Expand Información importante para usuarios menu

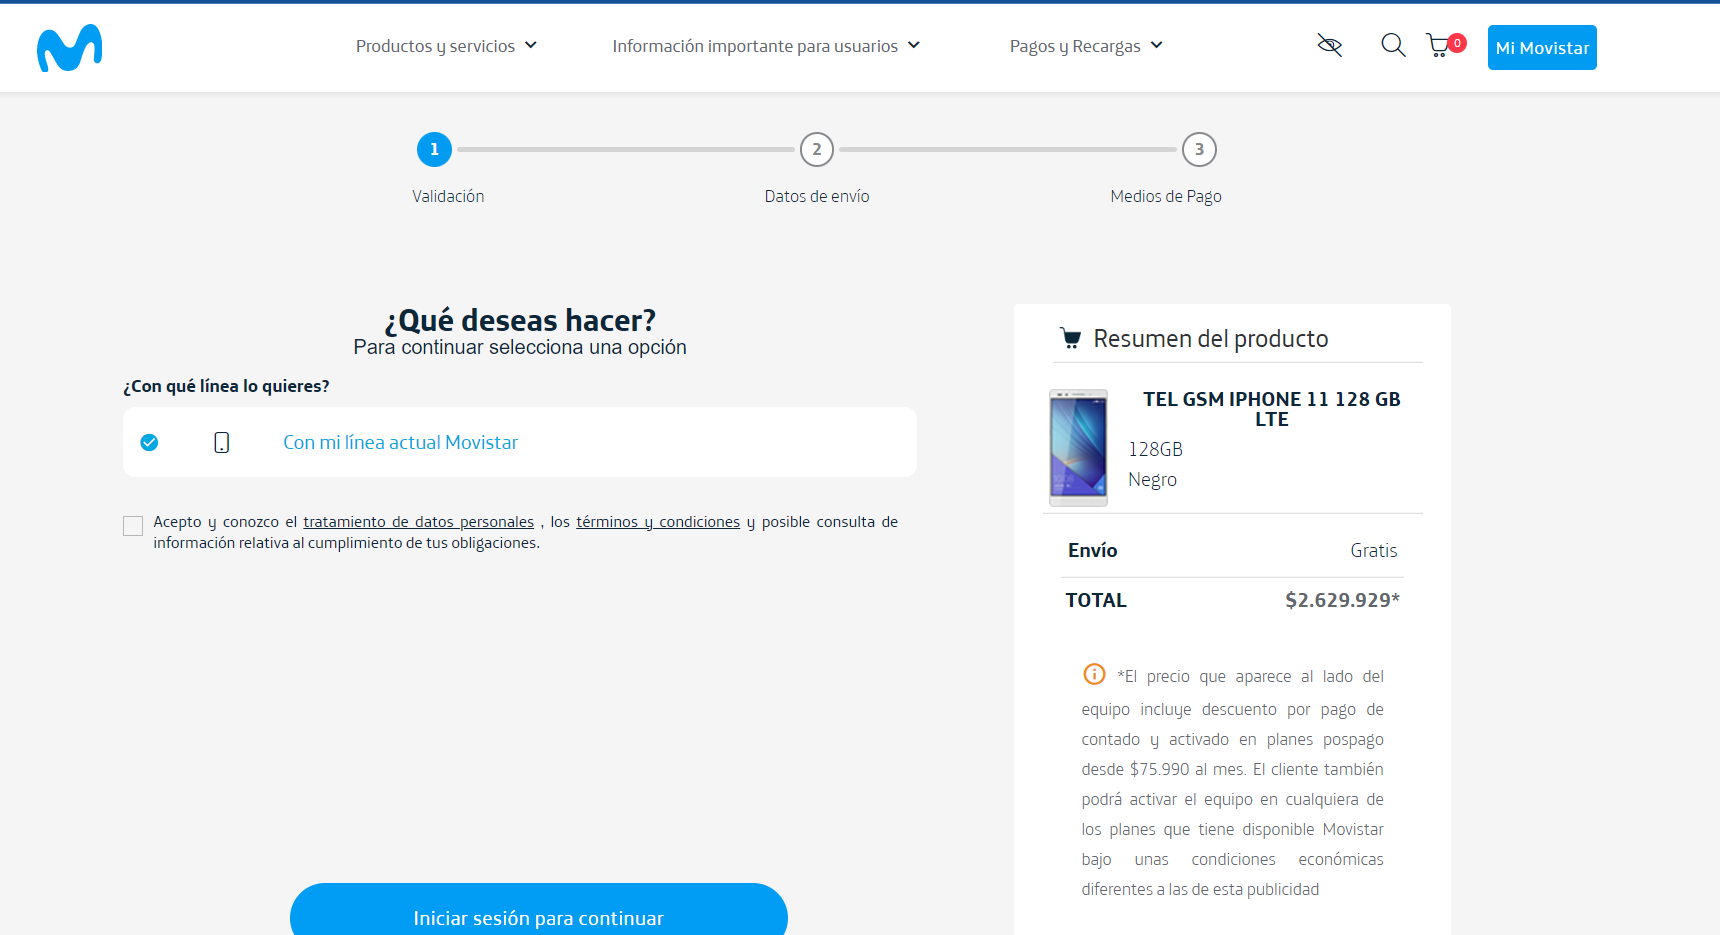[765, 46]
